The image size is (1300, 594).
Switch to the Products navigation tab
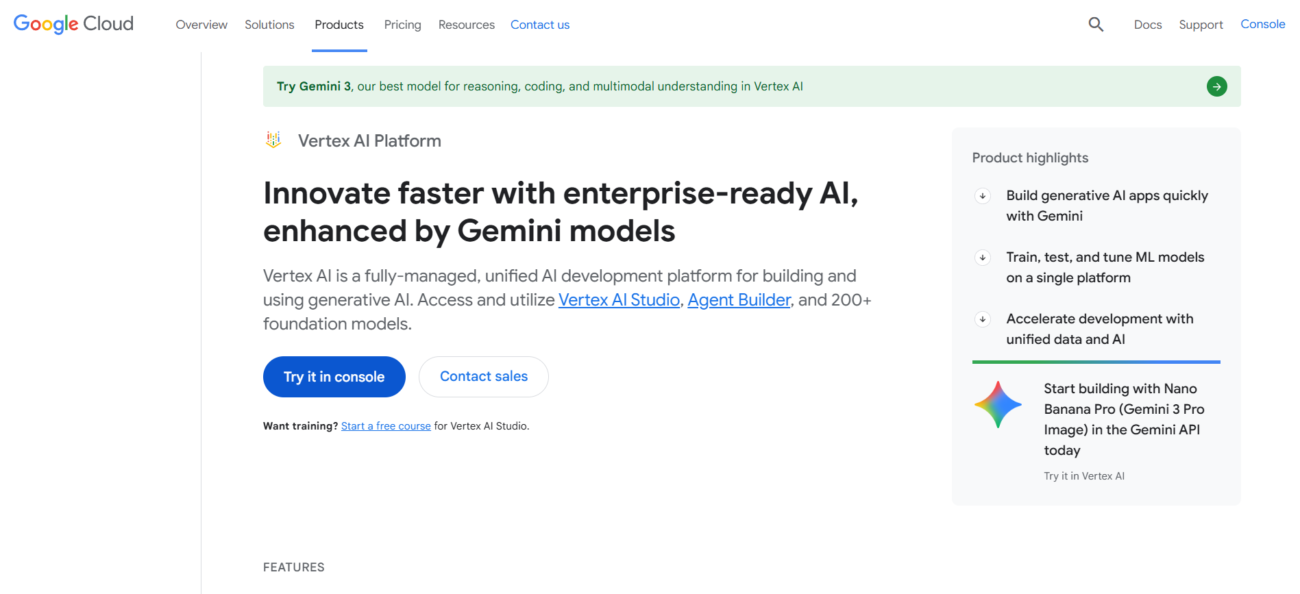(x=338, y=24)
